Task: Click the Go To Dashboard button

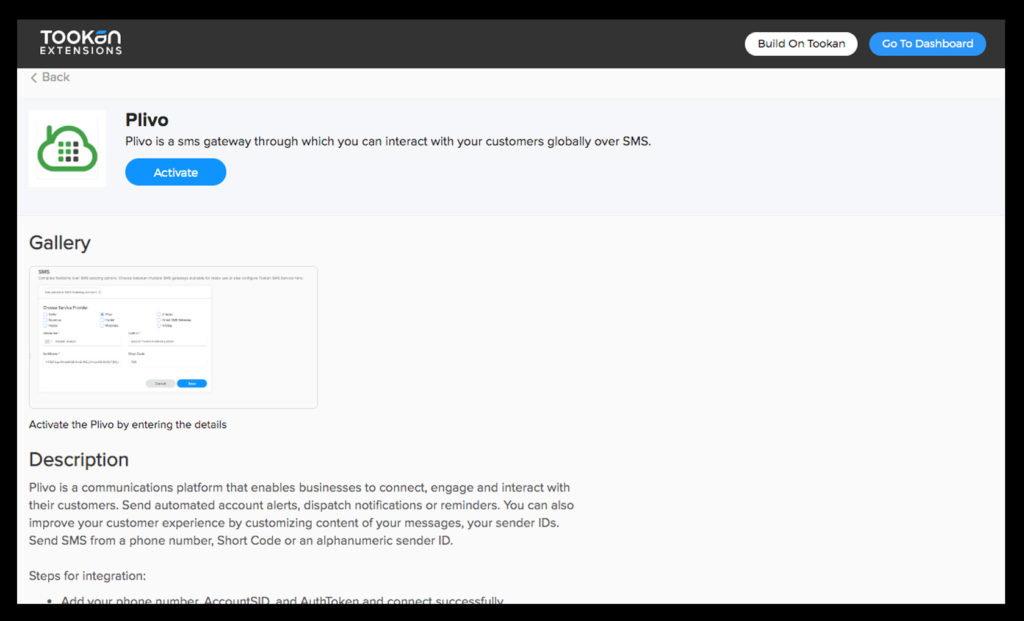Action: tap(927, 44)
